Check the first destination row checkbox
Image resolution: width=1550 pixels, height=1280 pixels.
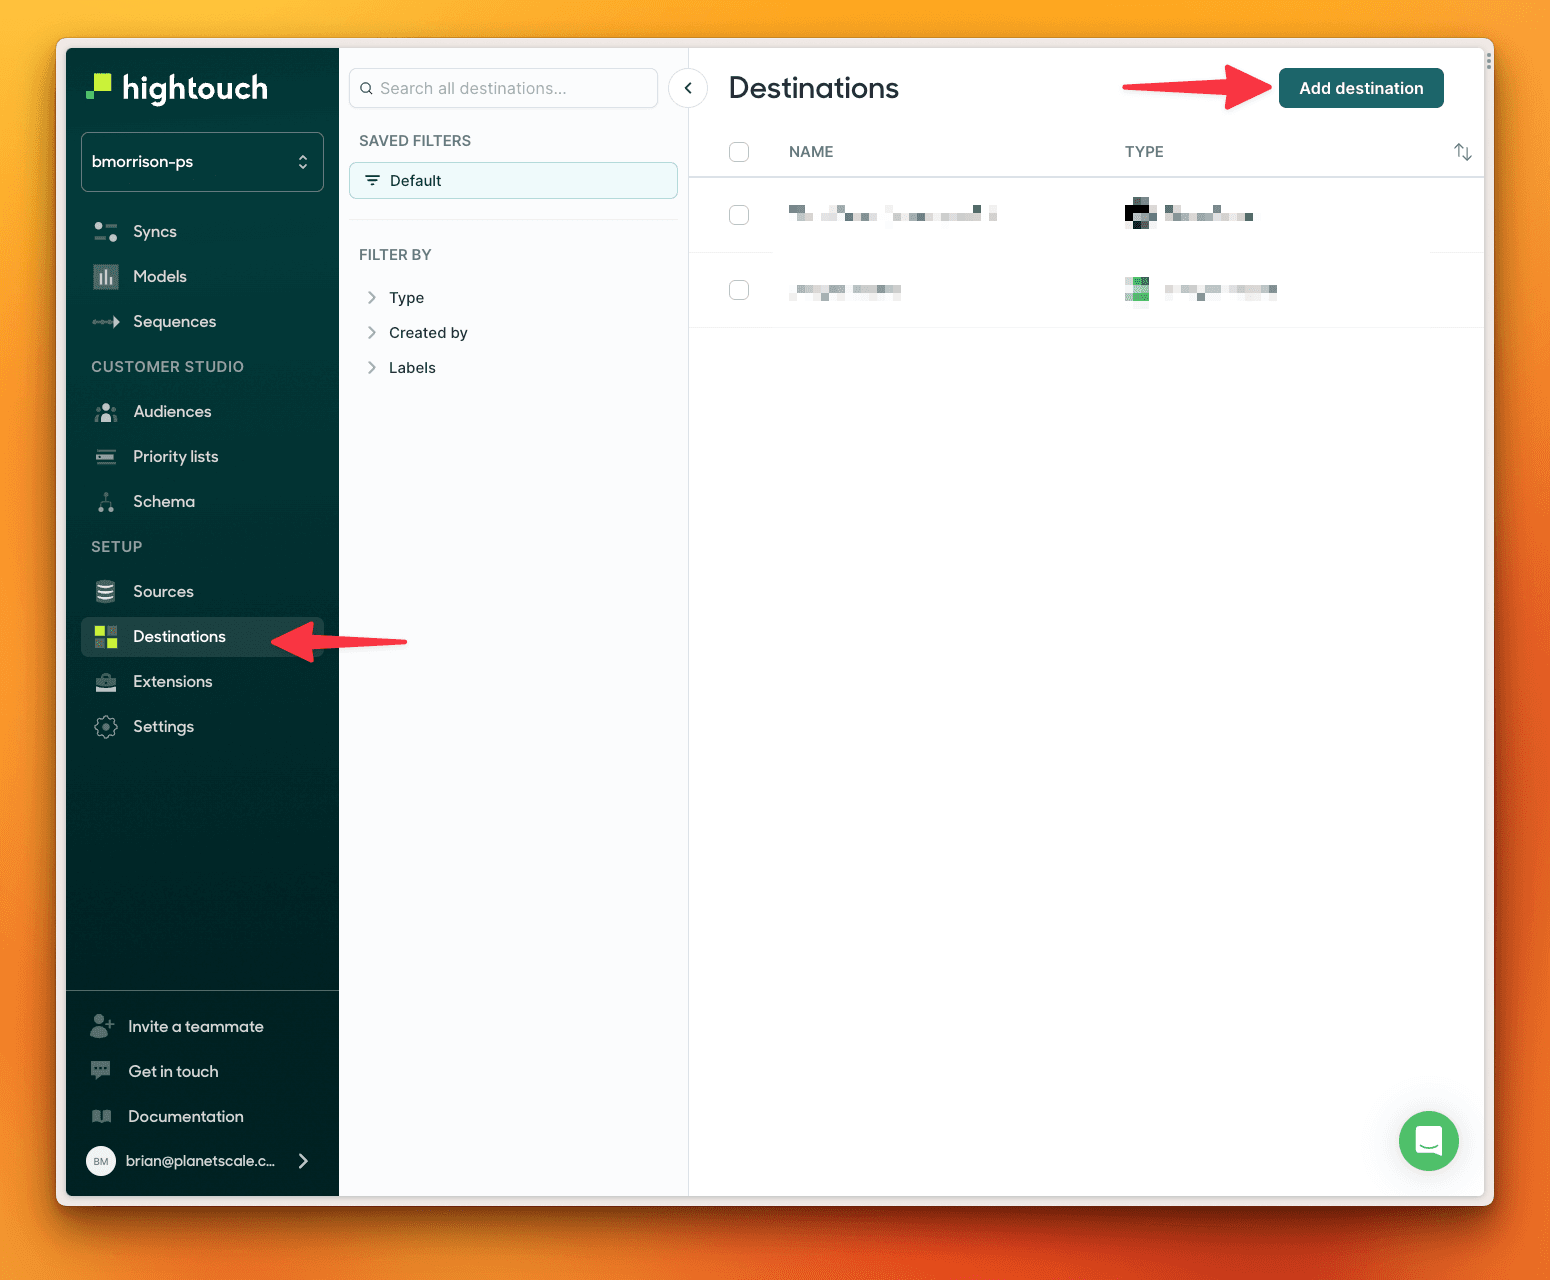739,215
